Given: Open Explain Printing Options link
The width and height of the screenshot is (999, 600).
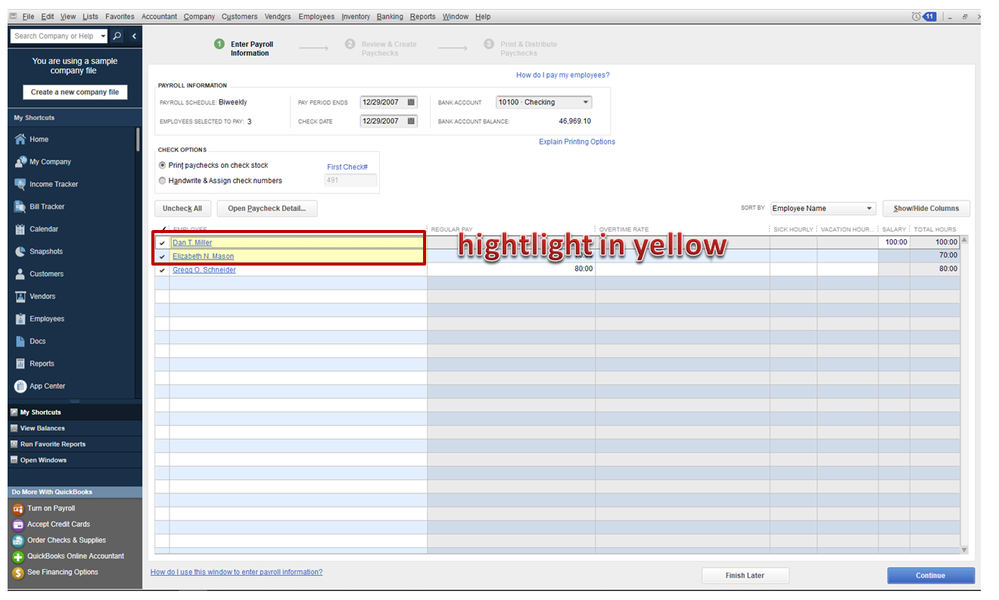Looking at the screenshot, I should click(577, 141).
